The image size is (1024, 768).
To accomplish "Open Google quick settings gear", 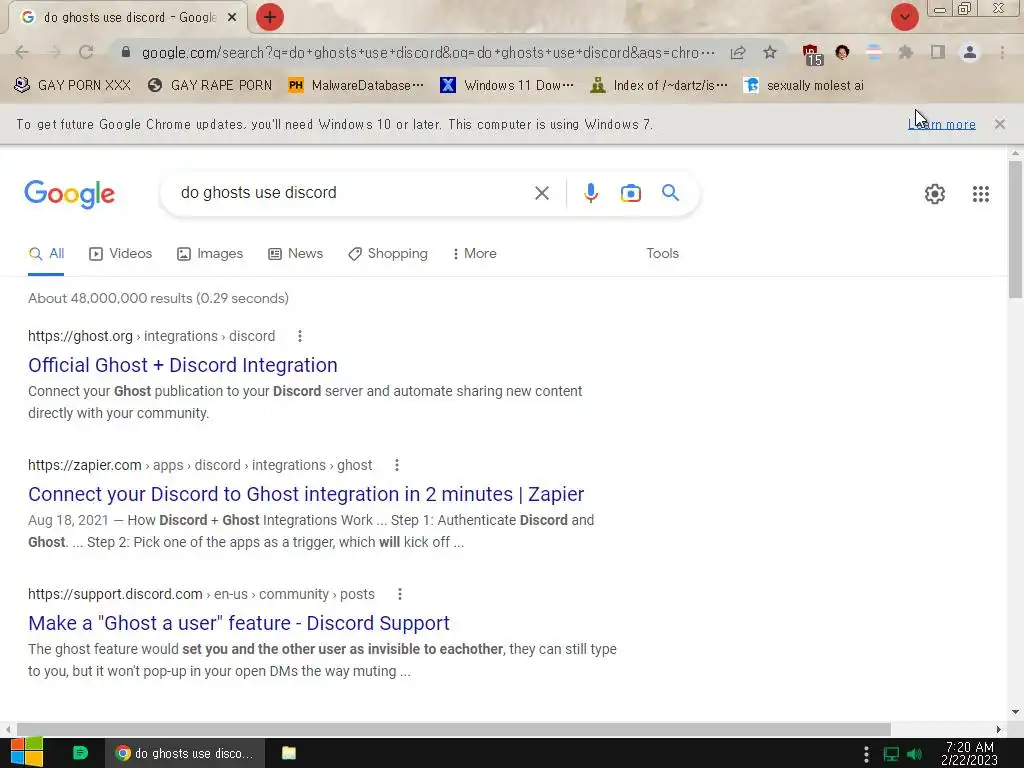I will pos(935,194).
